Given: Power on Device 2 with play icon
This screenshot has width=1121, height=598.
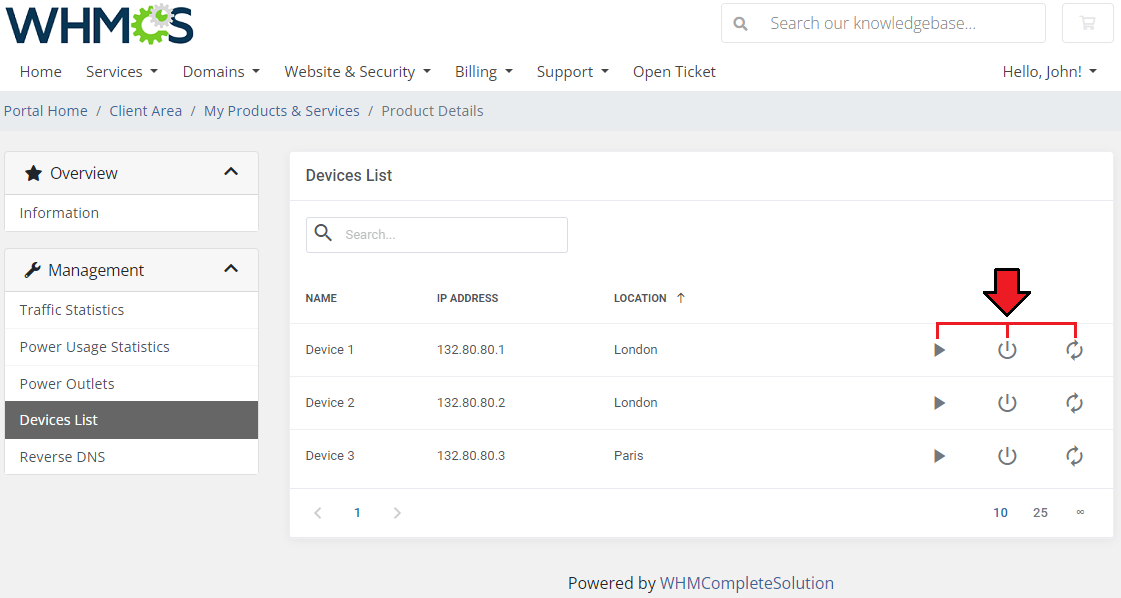Looking at the screenshot, I should (x=939, y=403).
